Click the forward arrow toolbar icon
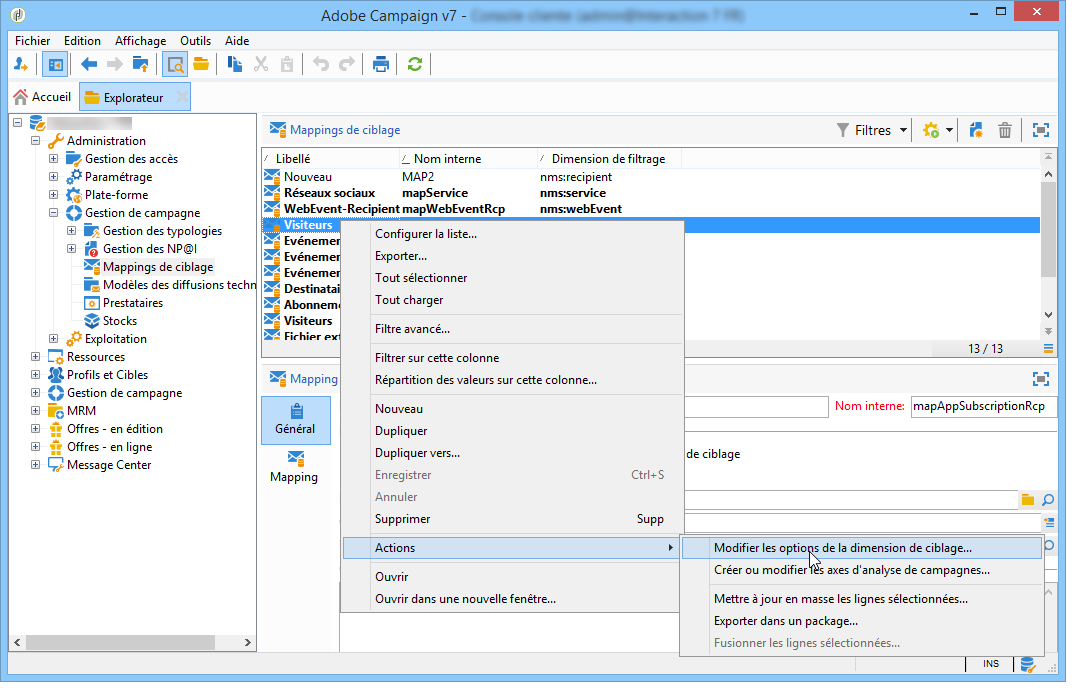The image size is (1081, 699). pyautogui.click(x=114, y=65)
